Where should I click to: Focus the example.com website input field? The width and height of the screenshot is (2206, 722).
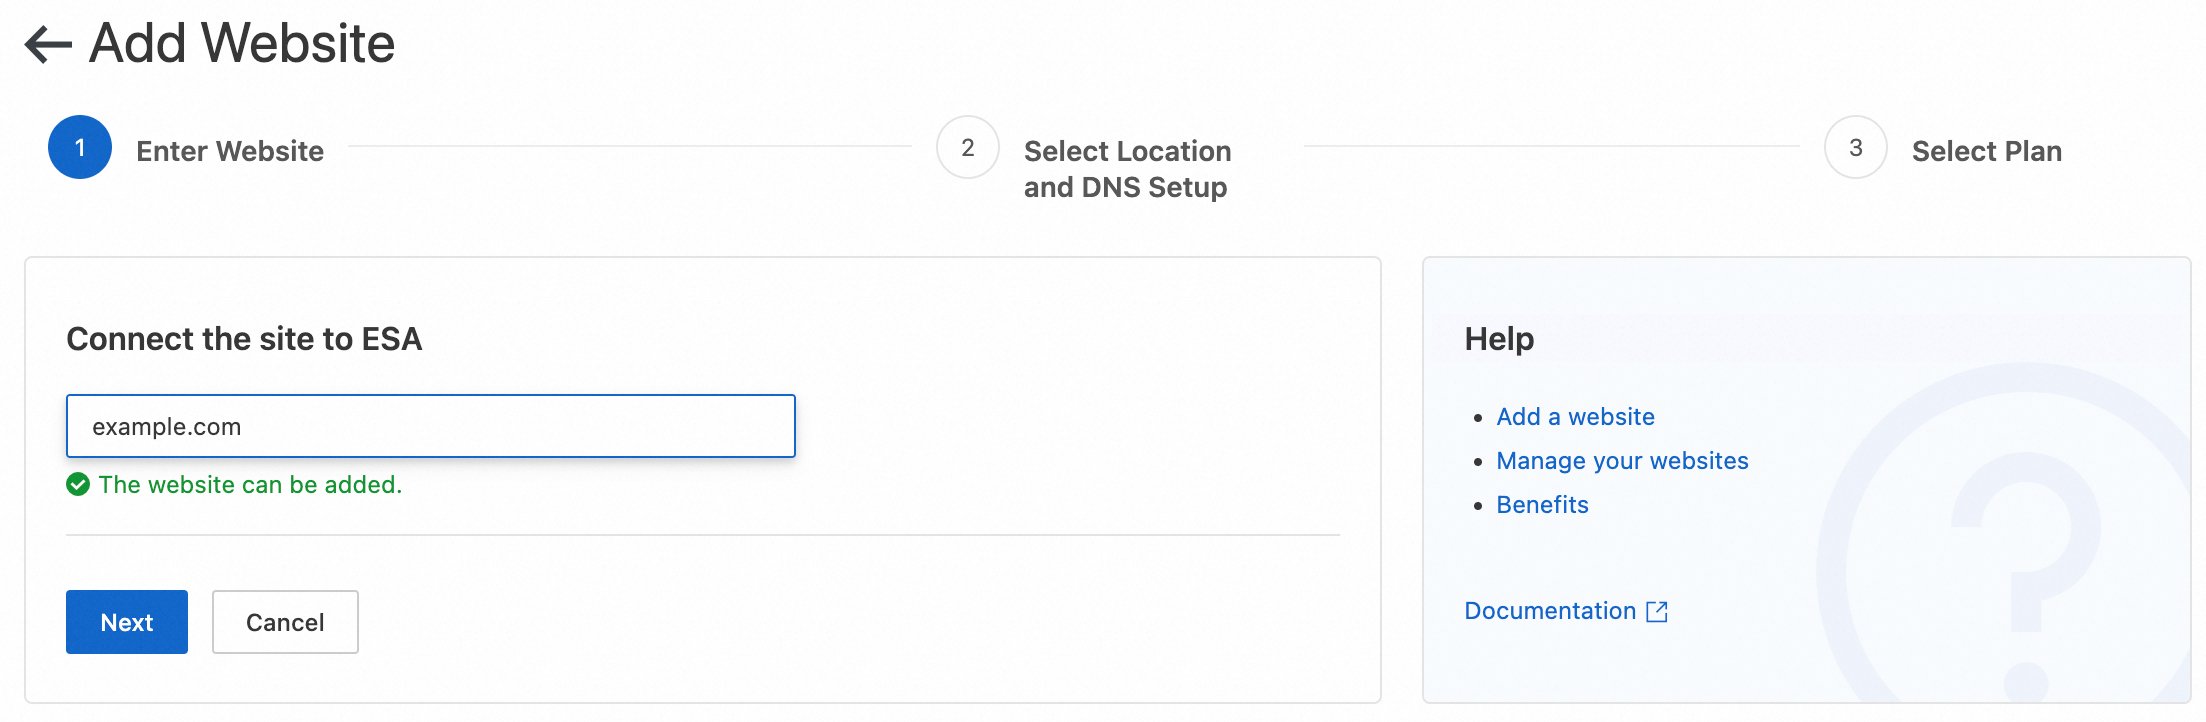click(430, 427)
